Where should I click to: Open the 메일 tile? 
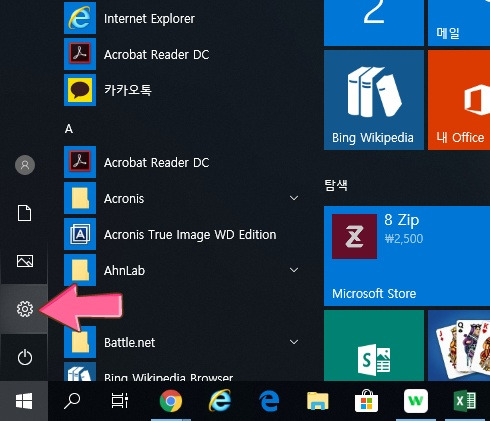click(x=459, y=23)
